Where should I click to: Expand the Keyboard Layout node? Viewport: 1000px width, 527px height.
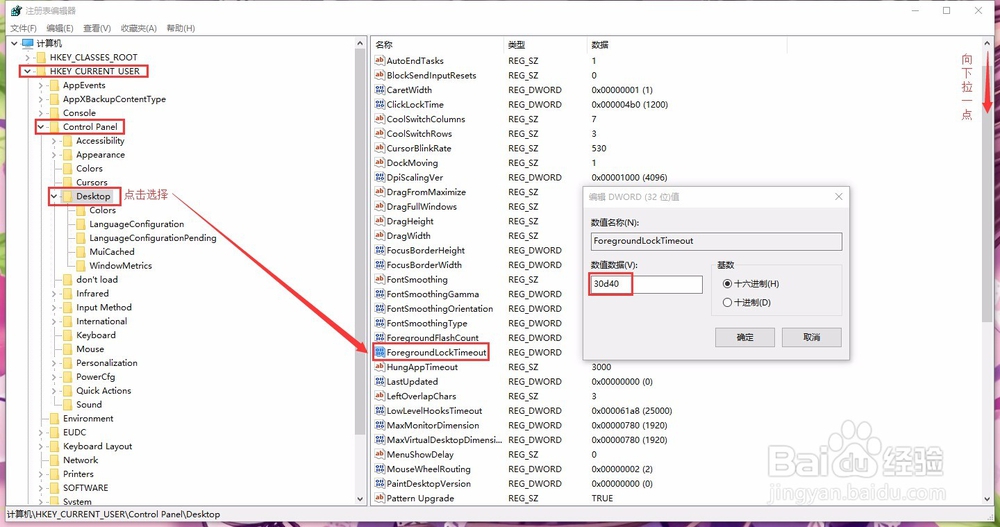click(x=40, y=447)
